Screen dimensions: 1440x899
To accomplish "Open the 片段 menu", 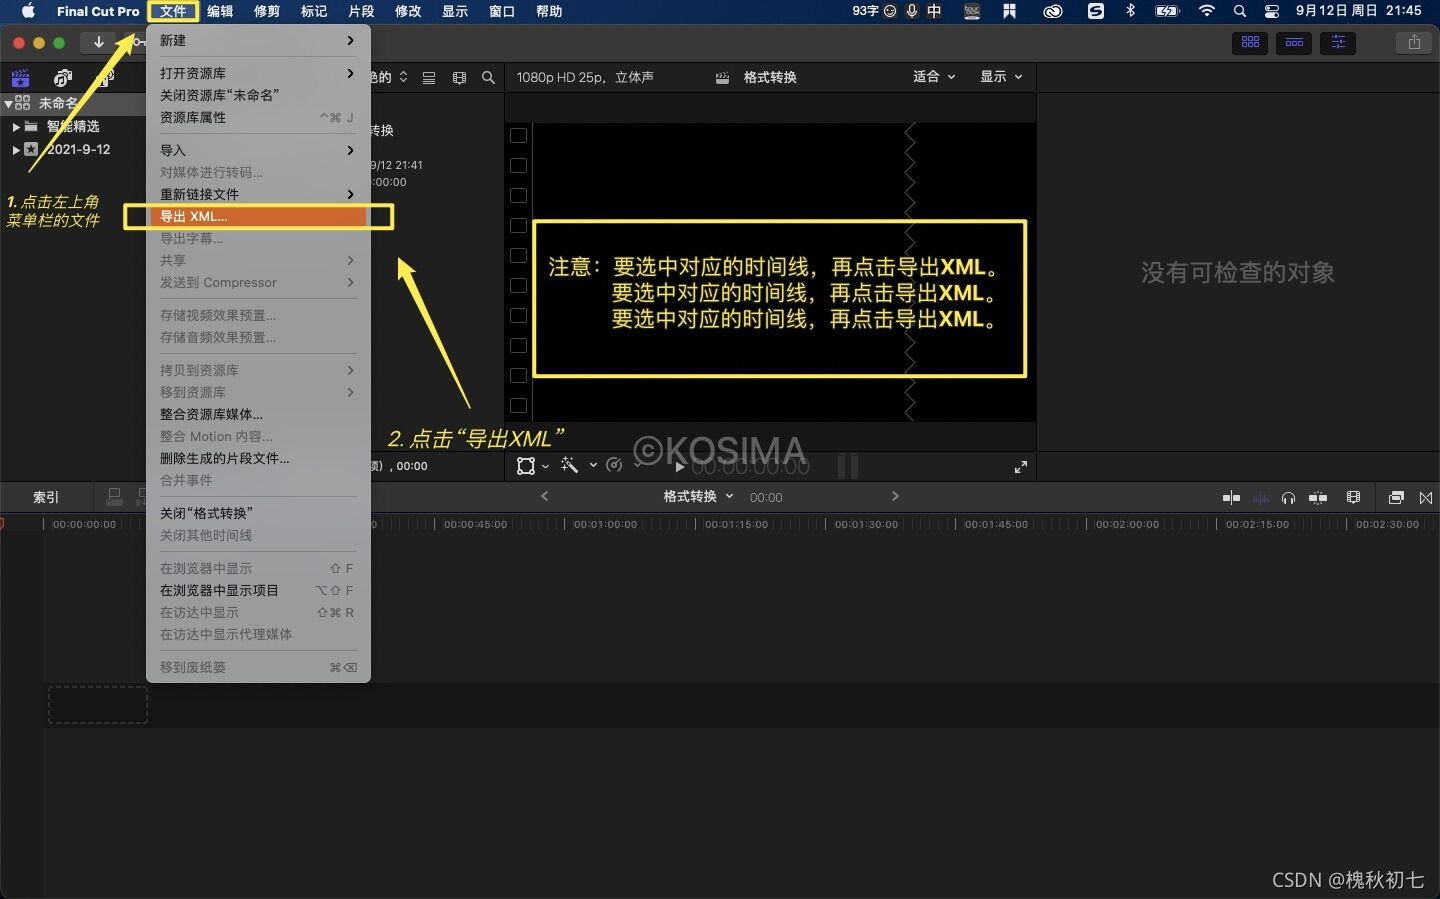I will (361, 11).
